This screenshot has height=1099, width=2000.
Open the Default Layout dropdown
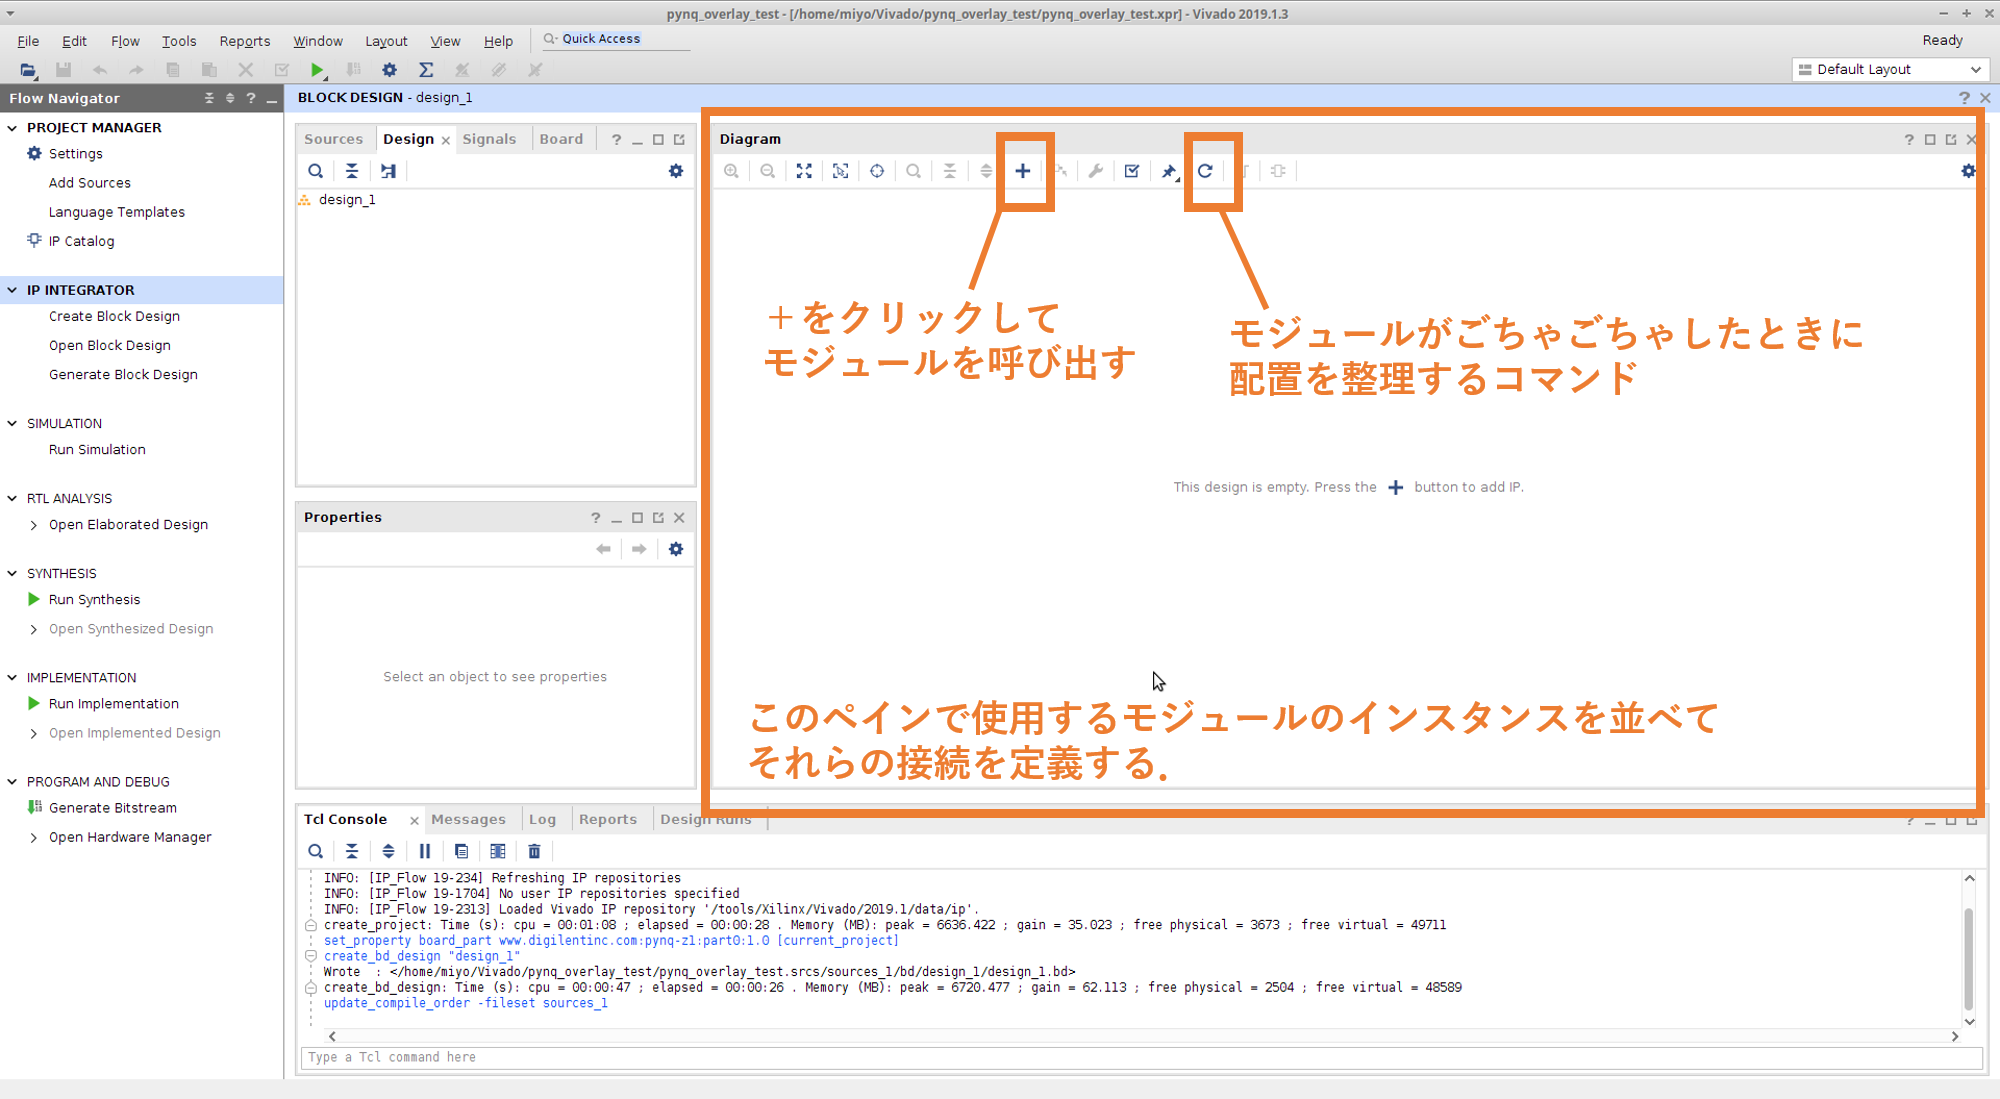point(1889,70)
